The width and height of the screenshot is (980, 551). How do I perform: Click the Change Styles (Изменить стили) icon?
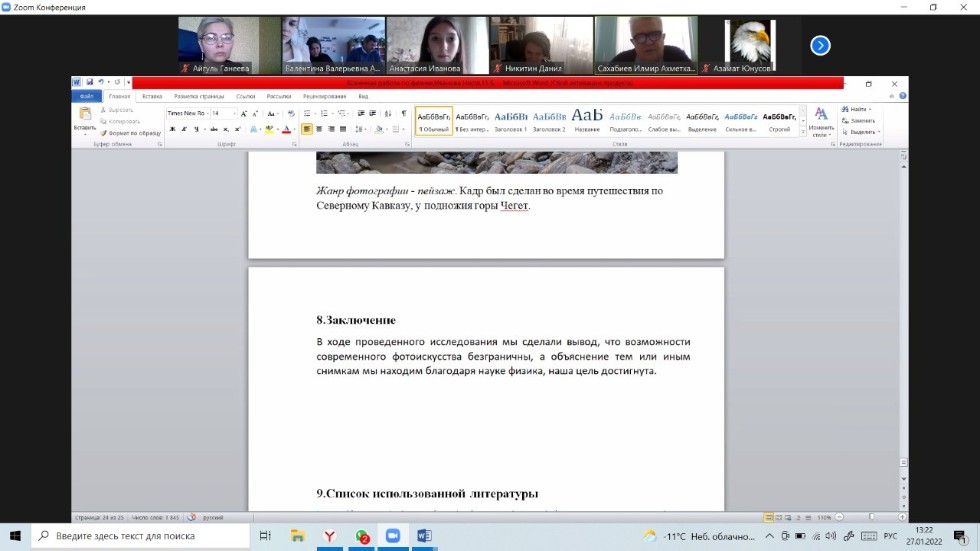[x=821, y=118]
